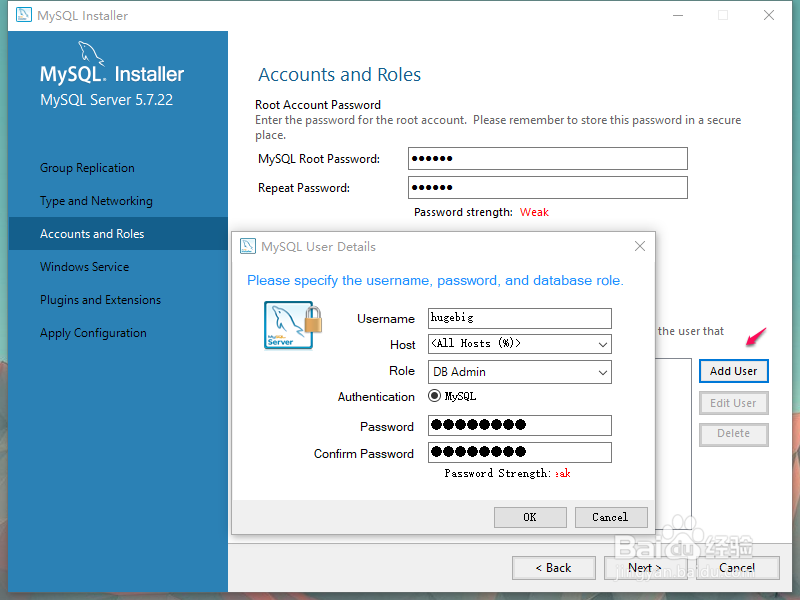Click the Root Account Password label

pyautogui.click(x=318, y=105)
